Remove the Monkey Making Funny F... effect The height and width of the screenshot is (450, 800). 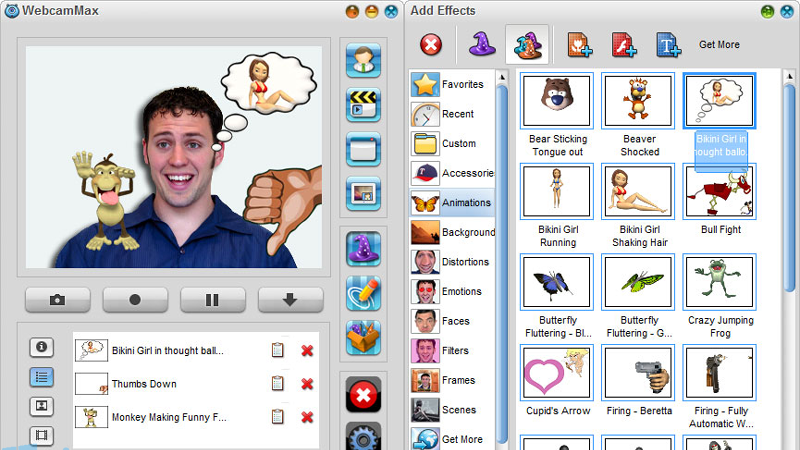pyautogui.click(x=307, y=417)
